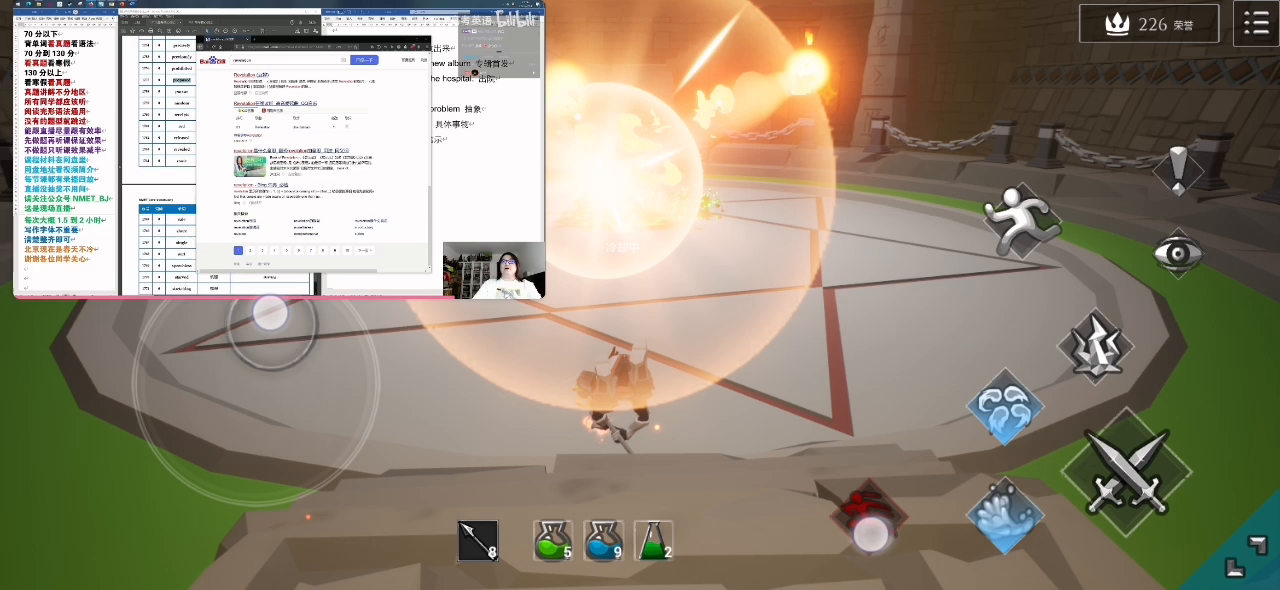Tap the exclamation mark alert icon
This screenshot has width=1280, height=590.
1178,170
